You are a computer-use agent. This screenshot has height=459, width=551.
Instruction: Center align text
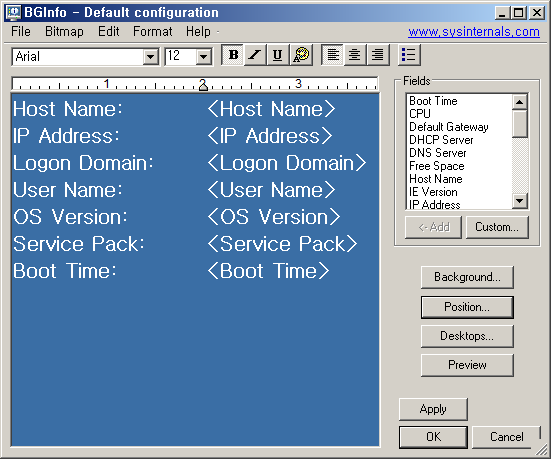click(355, 55)
